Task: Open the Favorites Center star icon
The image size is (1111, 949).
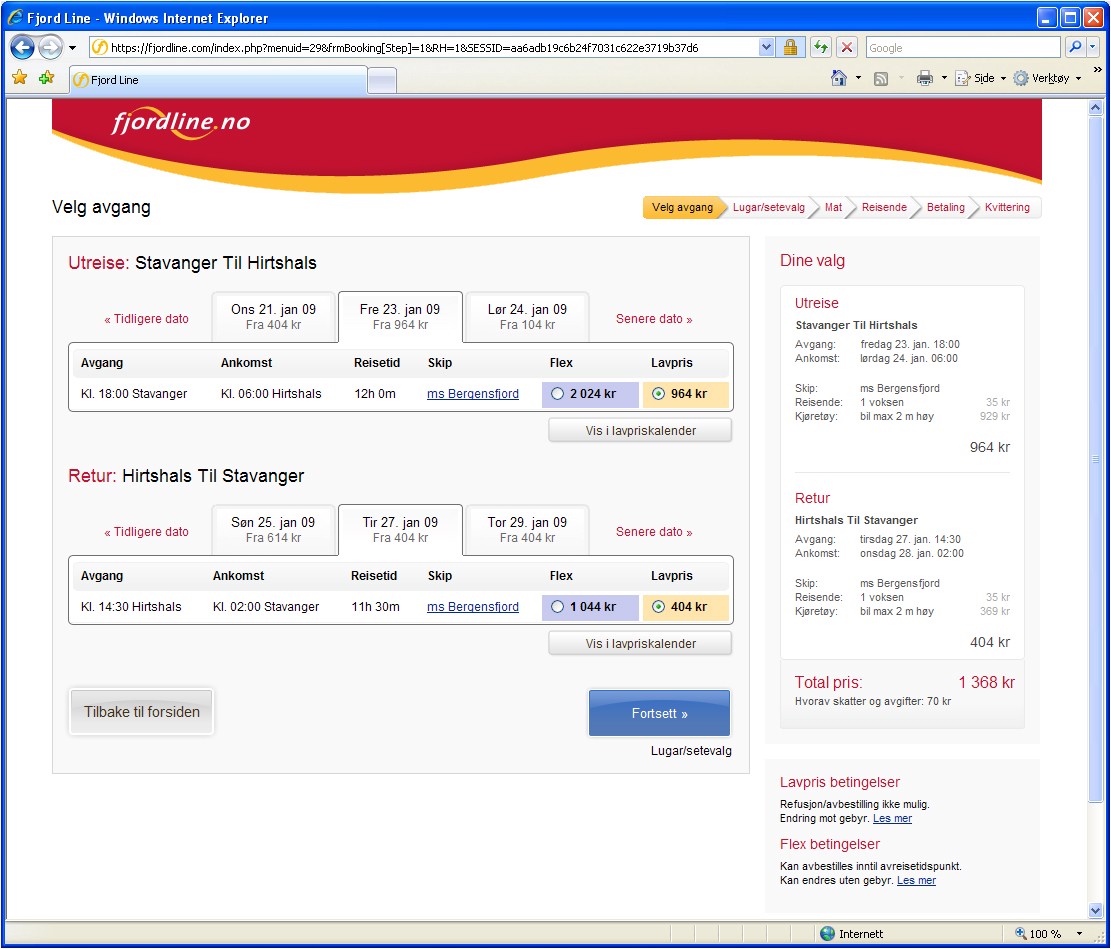Action: coord(20,77)
